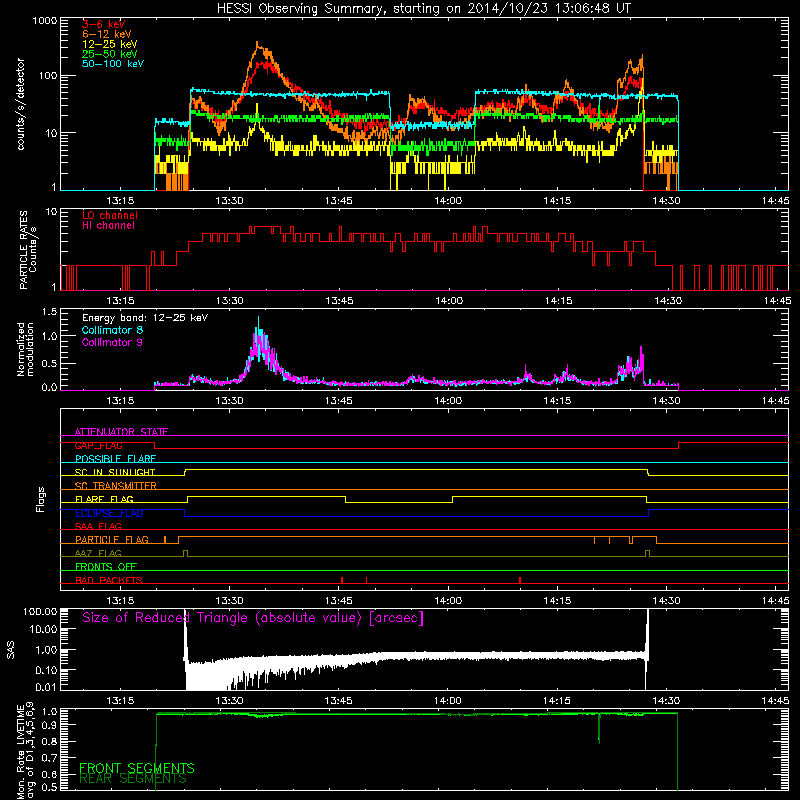Click the HESSI Observing Summary title text
Viewport: 800px width, 800px height.
[x=424, y=9]
